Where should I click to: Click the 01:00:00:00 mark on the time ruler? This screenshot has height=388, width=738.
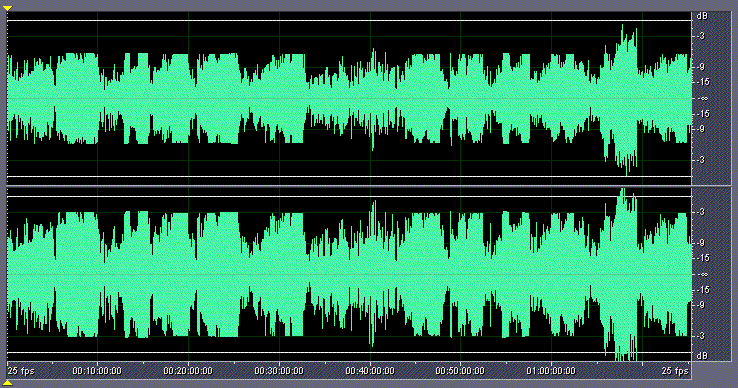[551, 371]
